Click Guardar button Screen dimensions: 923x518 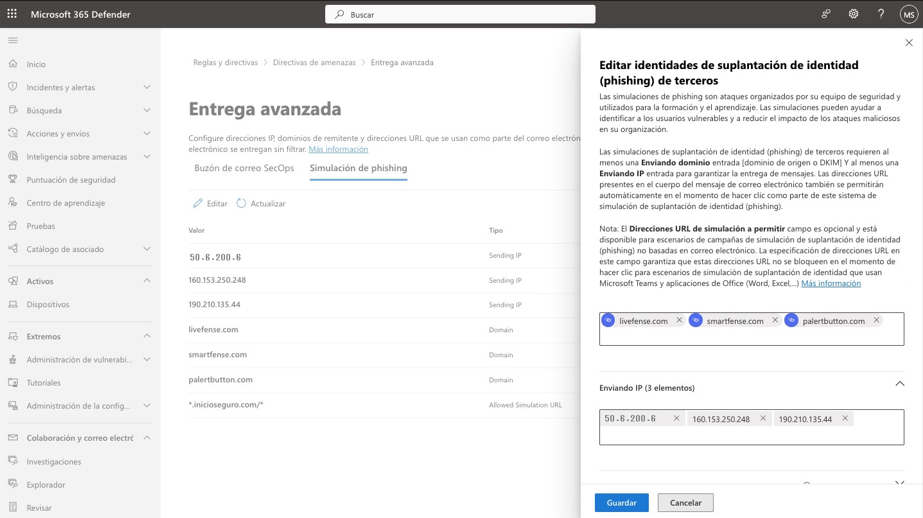point(622,503)
